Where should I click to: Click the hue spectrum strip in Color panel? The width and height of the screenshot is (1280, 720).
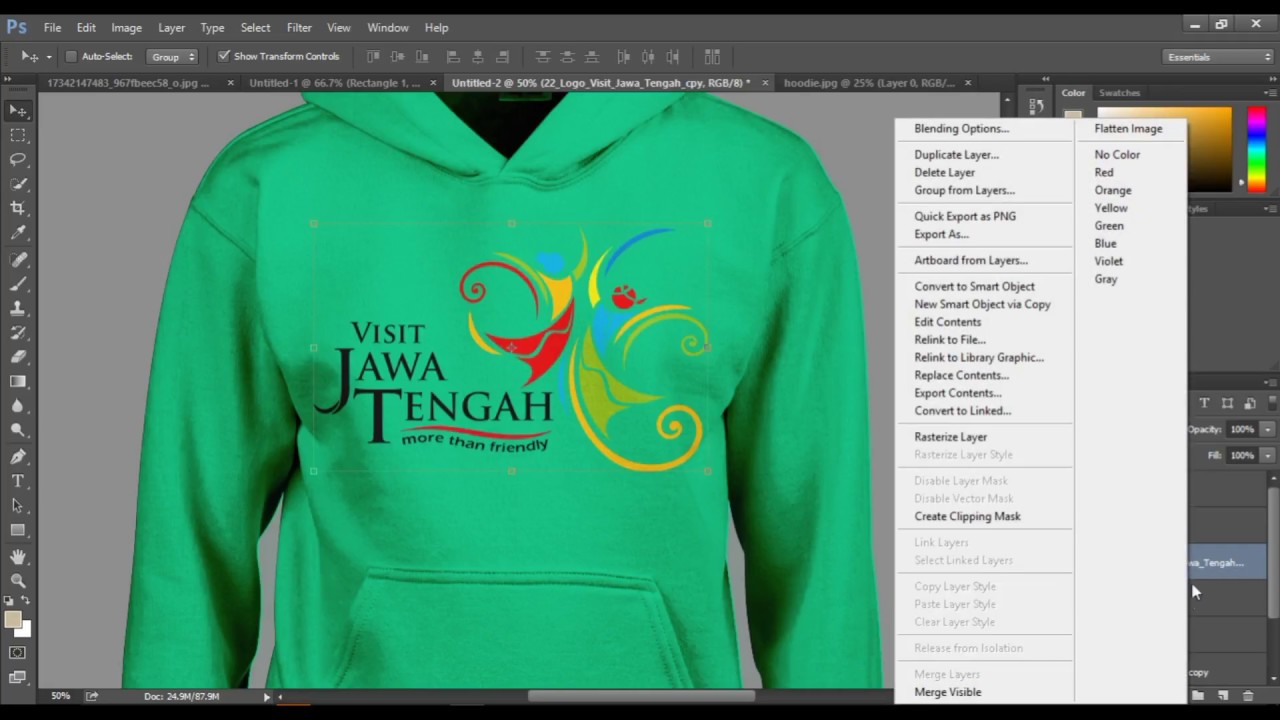pos(1257,150)
